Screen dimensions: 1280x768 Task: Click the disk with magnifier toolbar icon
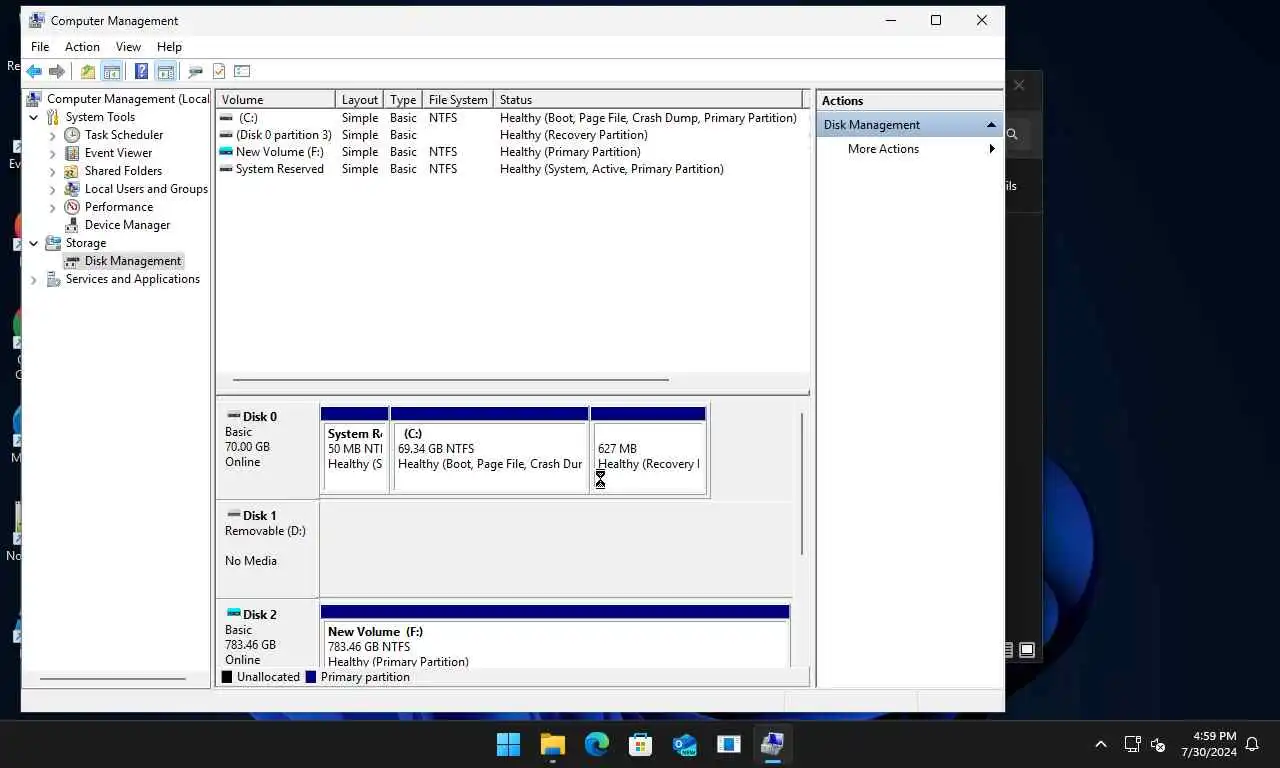195,72
